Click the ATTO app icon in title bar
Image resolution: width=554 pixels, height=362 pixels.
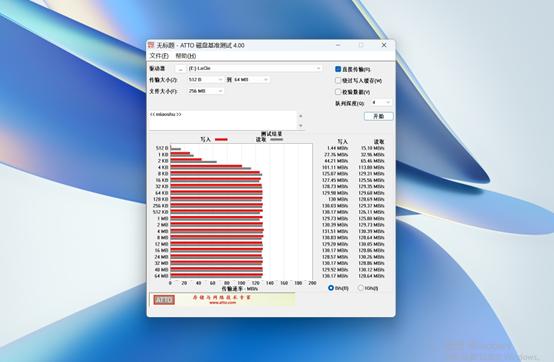(151, 45)
